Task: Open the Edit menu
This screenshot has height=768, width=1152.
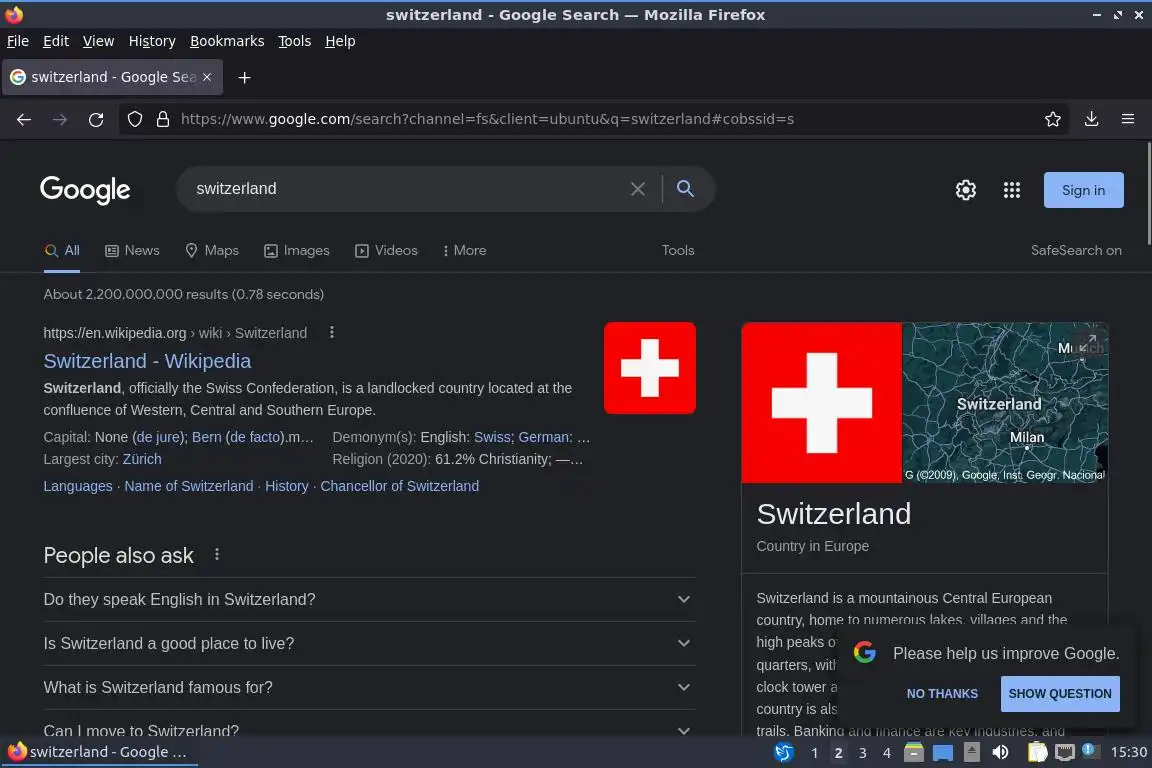Action: [56, 41]
